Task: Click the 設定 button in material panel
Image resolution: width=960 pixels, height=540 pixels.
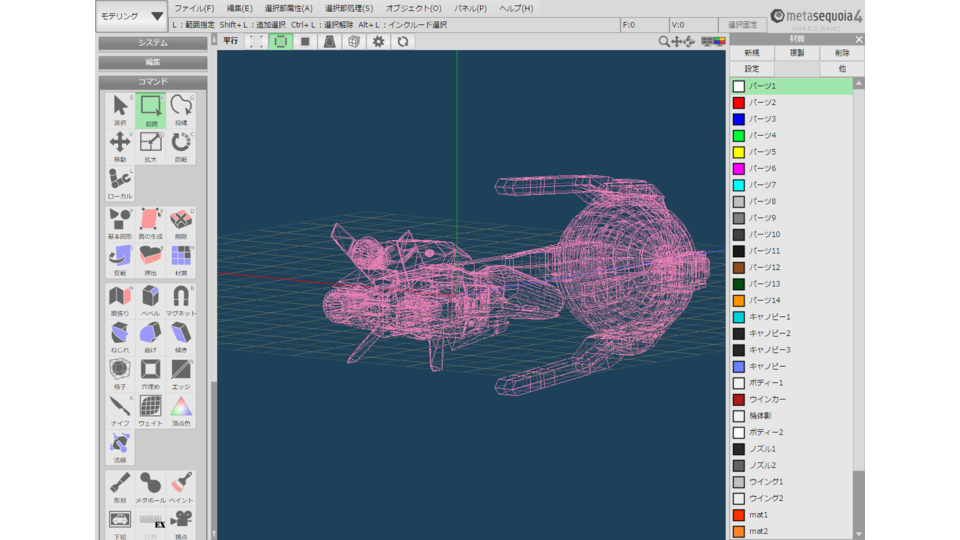Action: [x=751, y=69]
